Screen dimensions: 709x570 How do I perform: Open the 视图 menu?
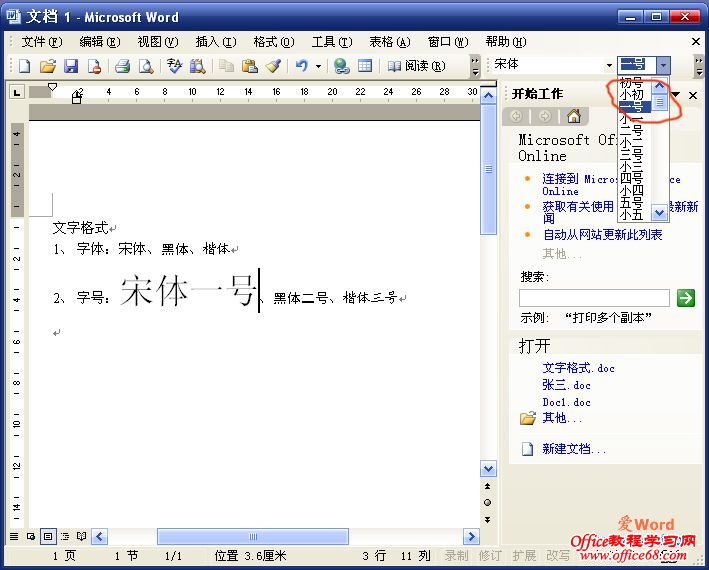(x=158, y=42)
